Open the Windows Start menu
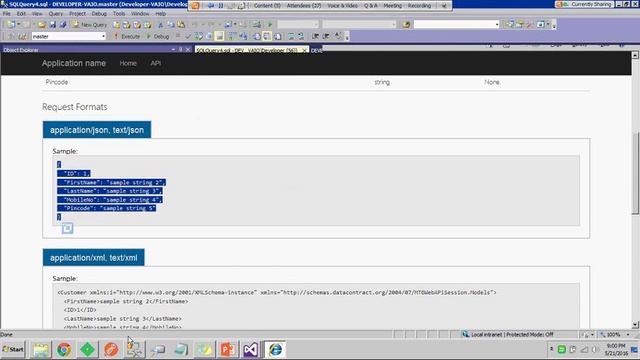Image resolution: width=640 pixels, height=360 pixels. (13, 349)
